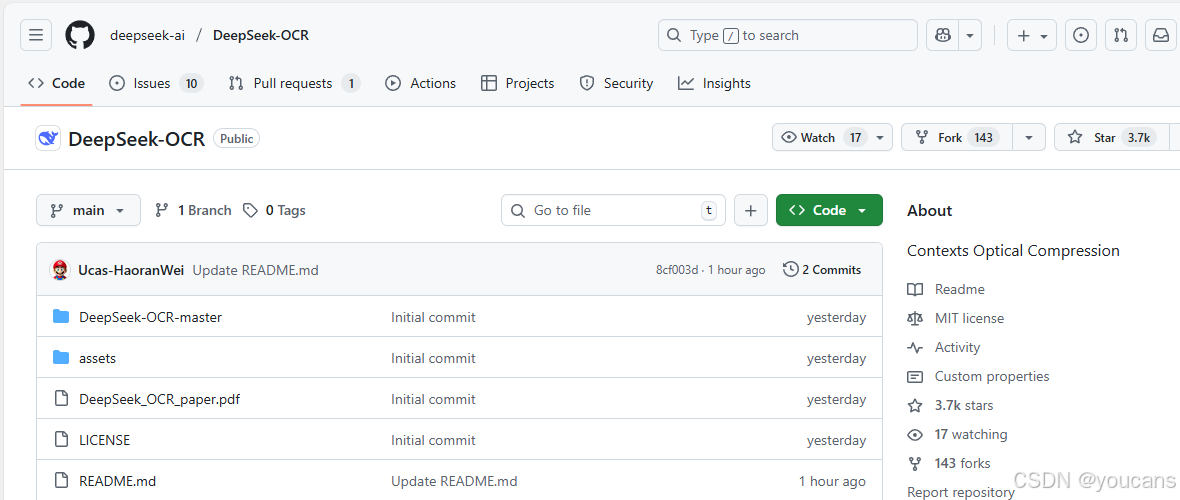Image resolution: width=1180 pixels, height=500 pixels.
Task: Open the green Code dropdown button
Action: point(829,210)
